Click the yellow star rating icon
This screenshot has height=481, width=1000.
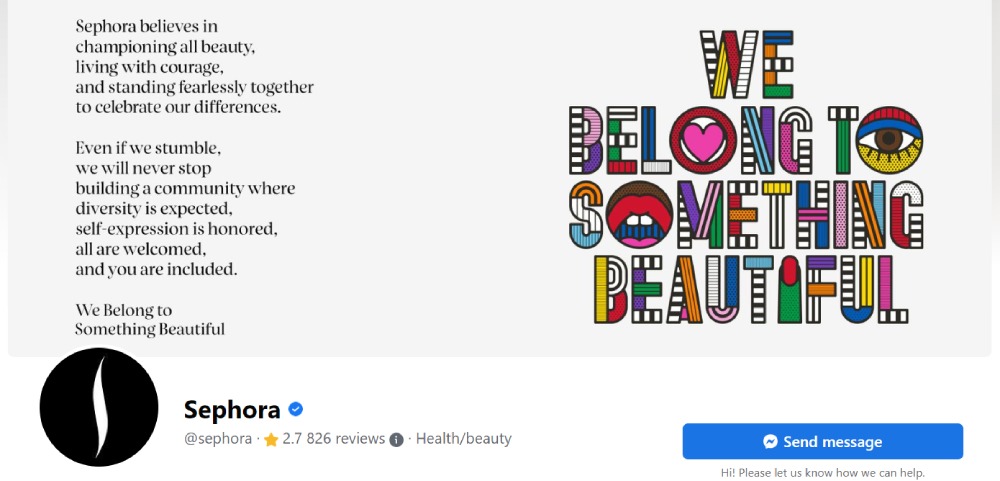pos(271,439)
